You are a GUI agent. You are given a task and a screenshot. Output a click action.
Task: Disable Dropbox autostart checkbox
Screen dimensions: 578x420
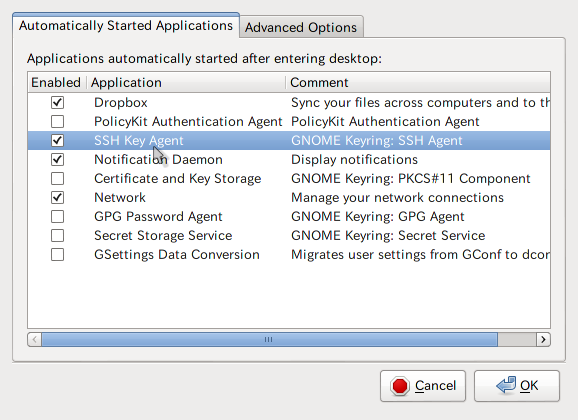[57, 103]
